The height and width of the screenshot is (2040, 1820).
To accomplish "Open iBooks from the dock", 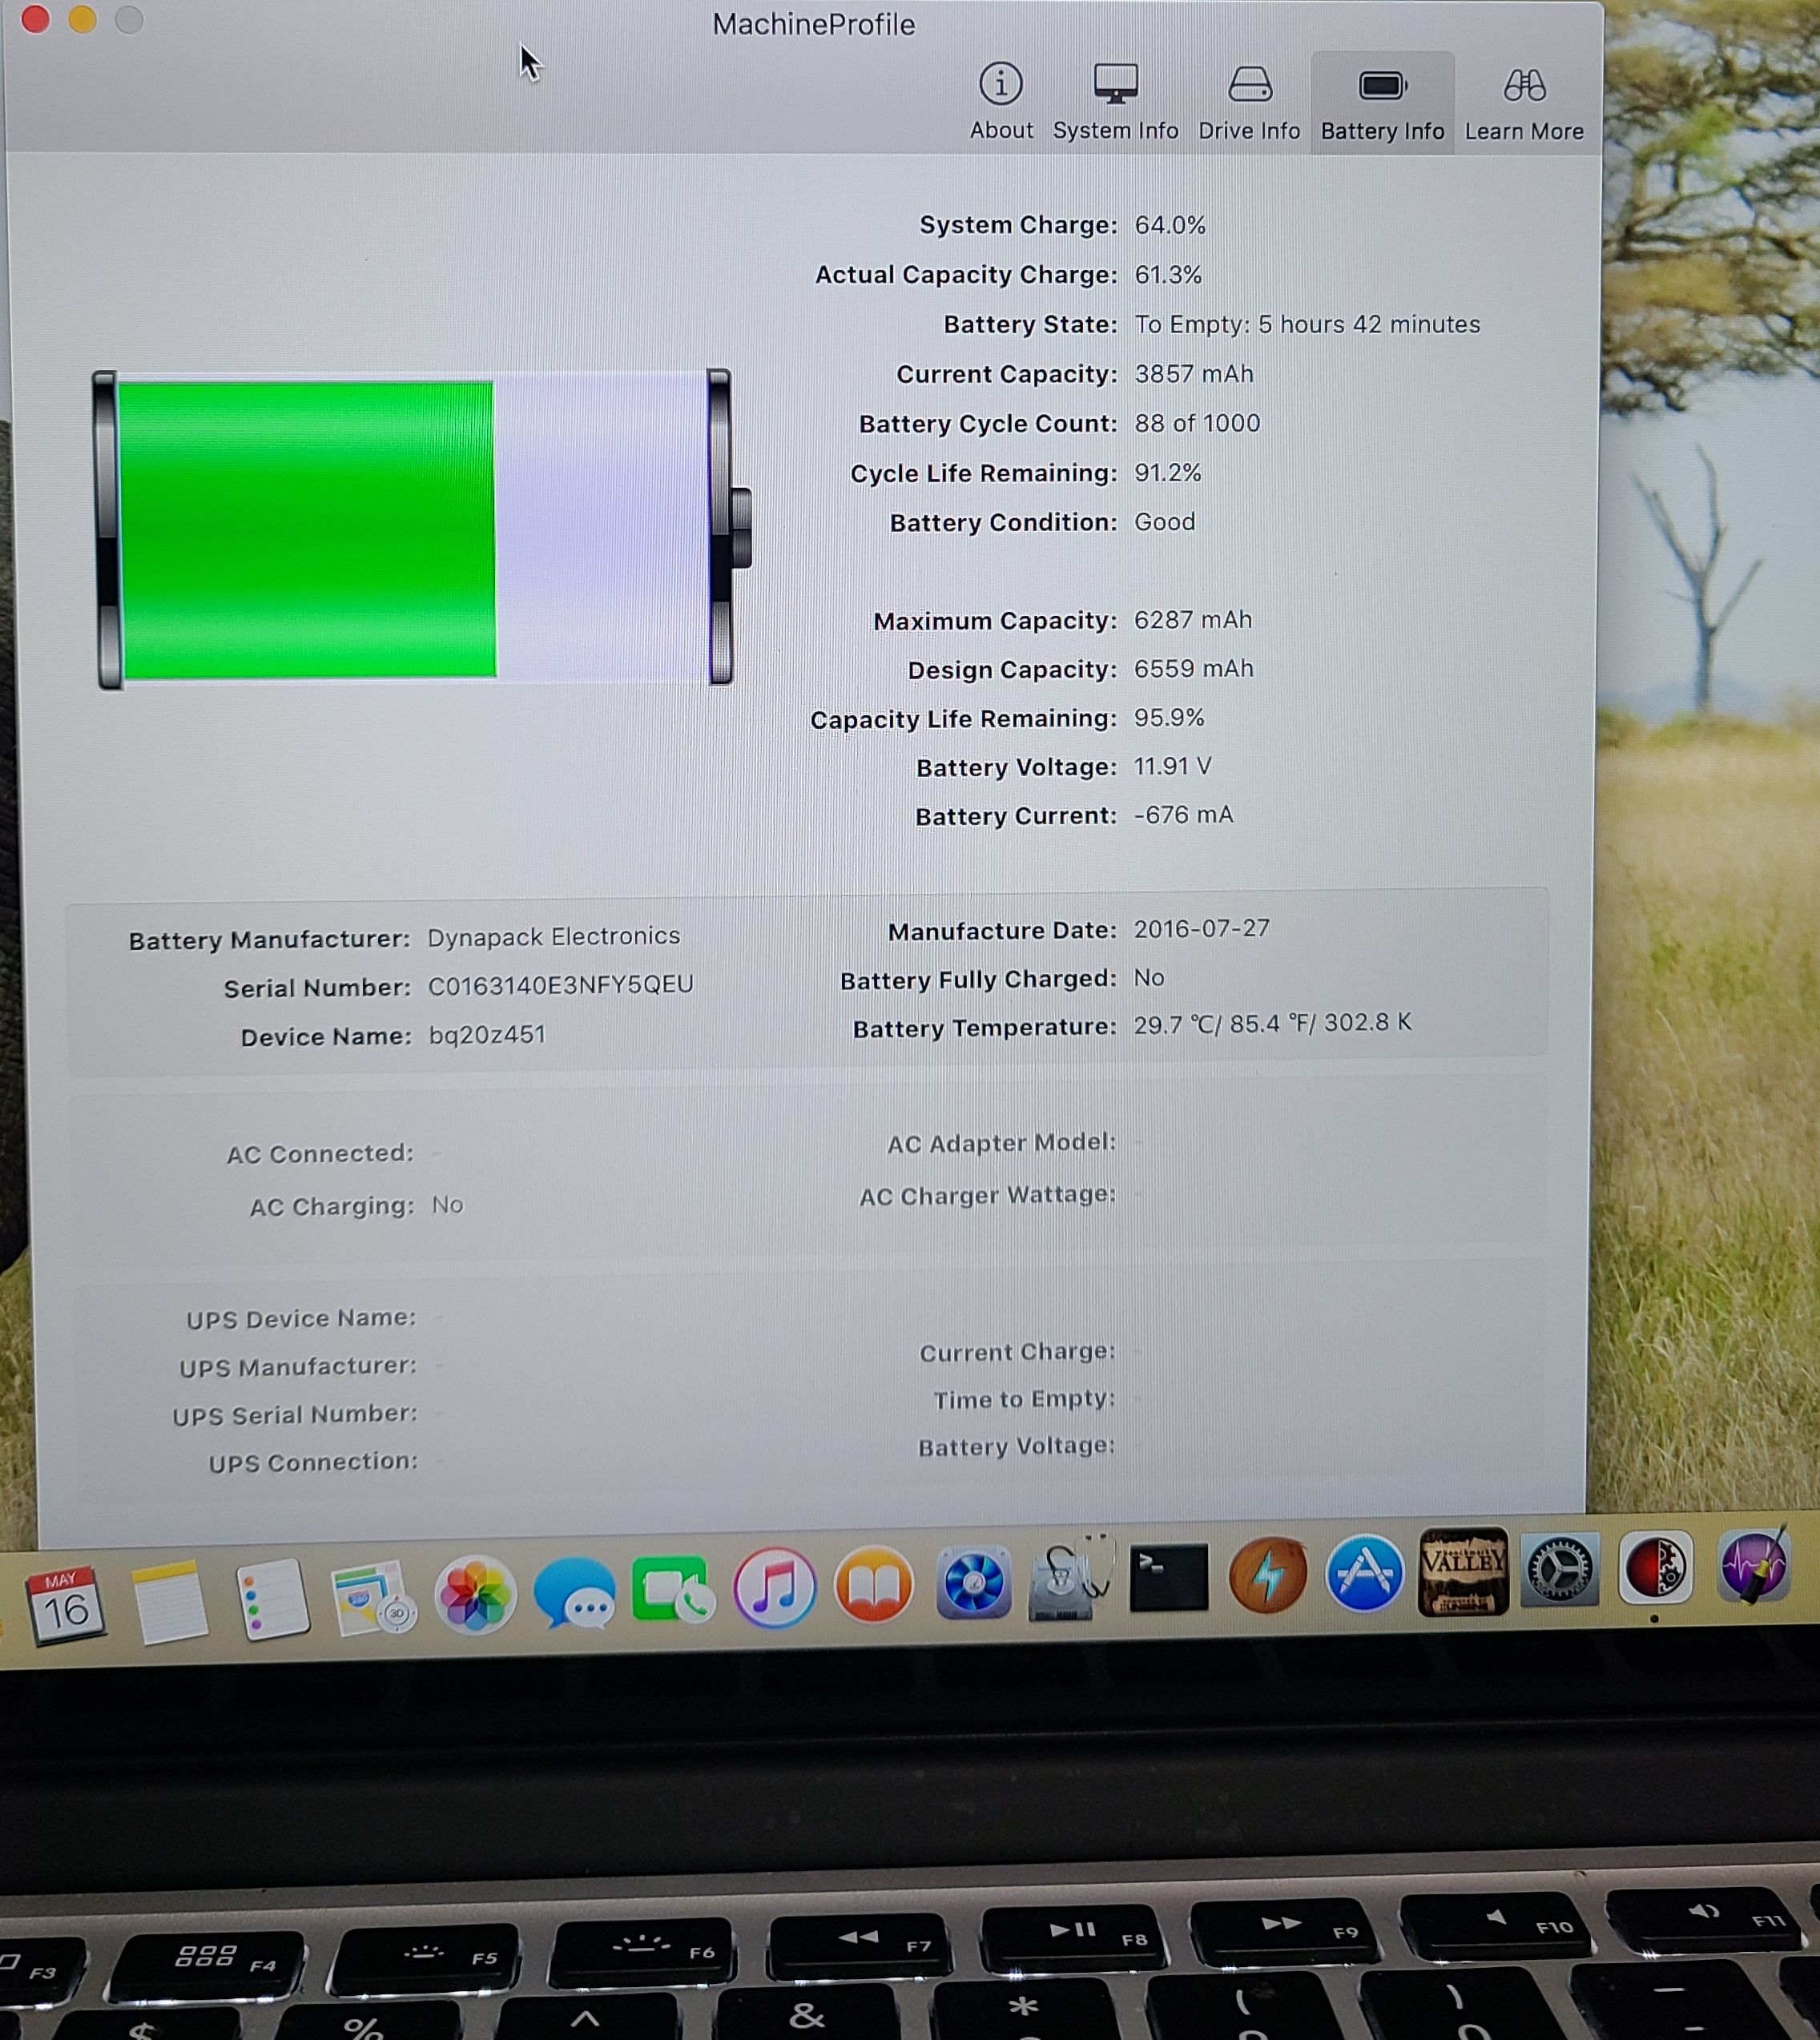I will click(x=873, y=1584).
